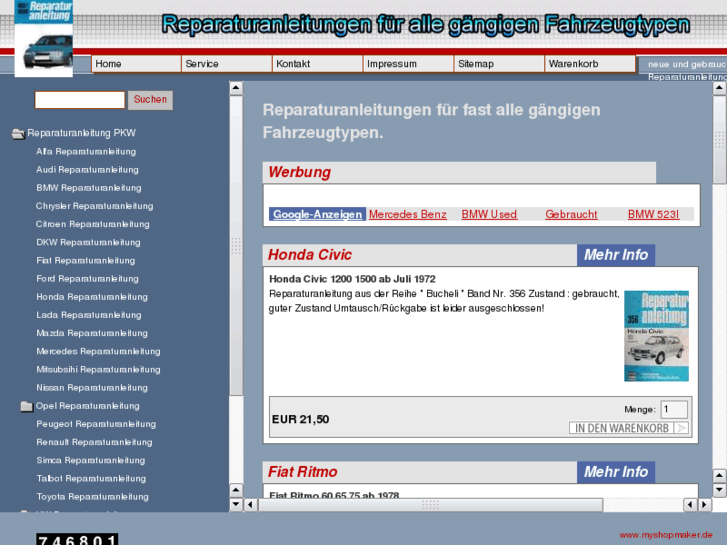
Task: Expand Opel Reparaturanleitung category text
Action: pyautogui.click(x=88, y=406)
